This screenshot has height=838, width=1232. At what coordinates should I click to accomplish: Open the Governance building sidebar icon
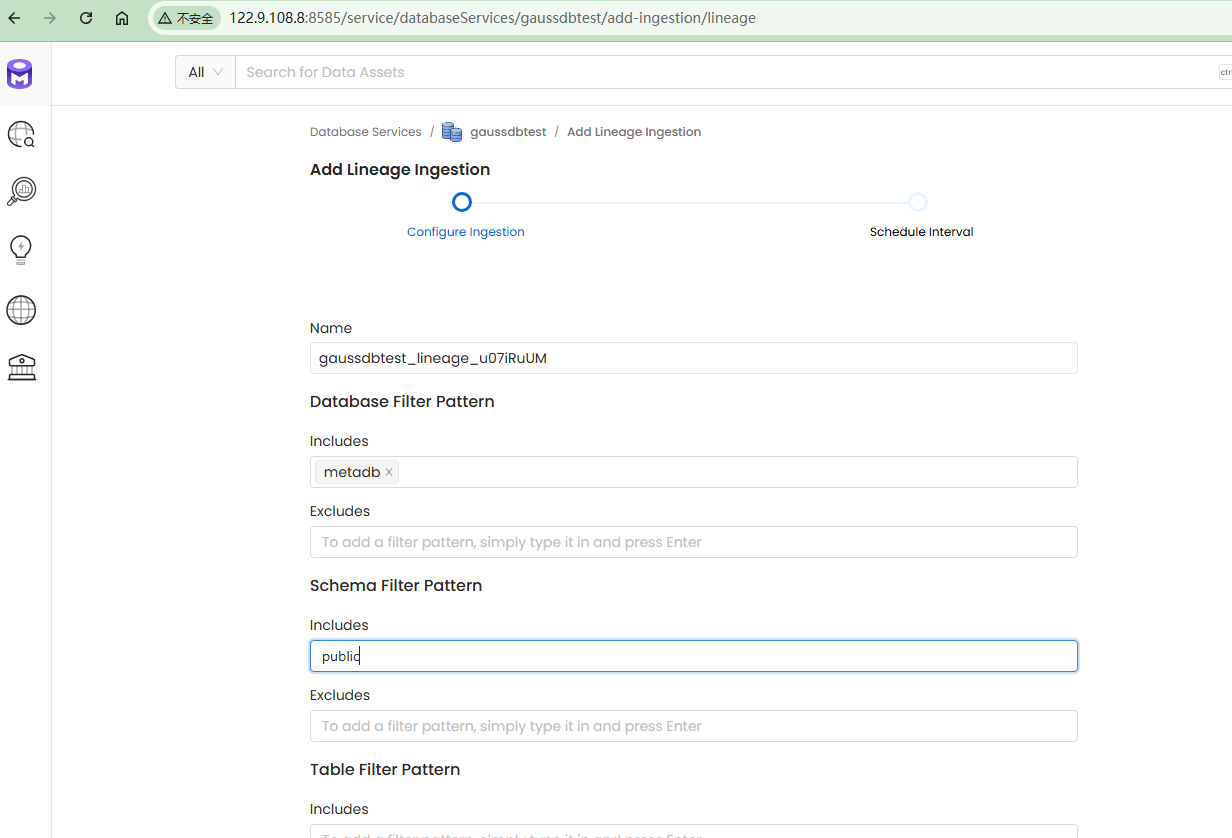pyautogui.click(x=21, y=367)
